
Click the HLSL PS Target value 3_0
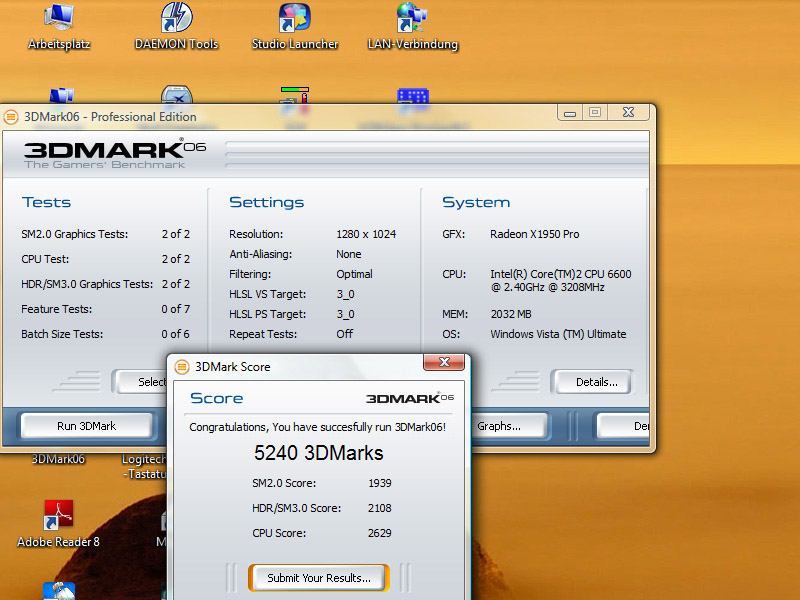pos(345,314)
